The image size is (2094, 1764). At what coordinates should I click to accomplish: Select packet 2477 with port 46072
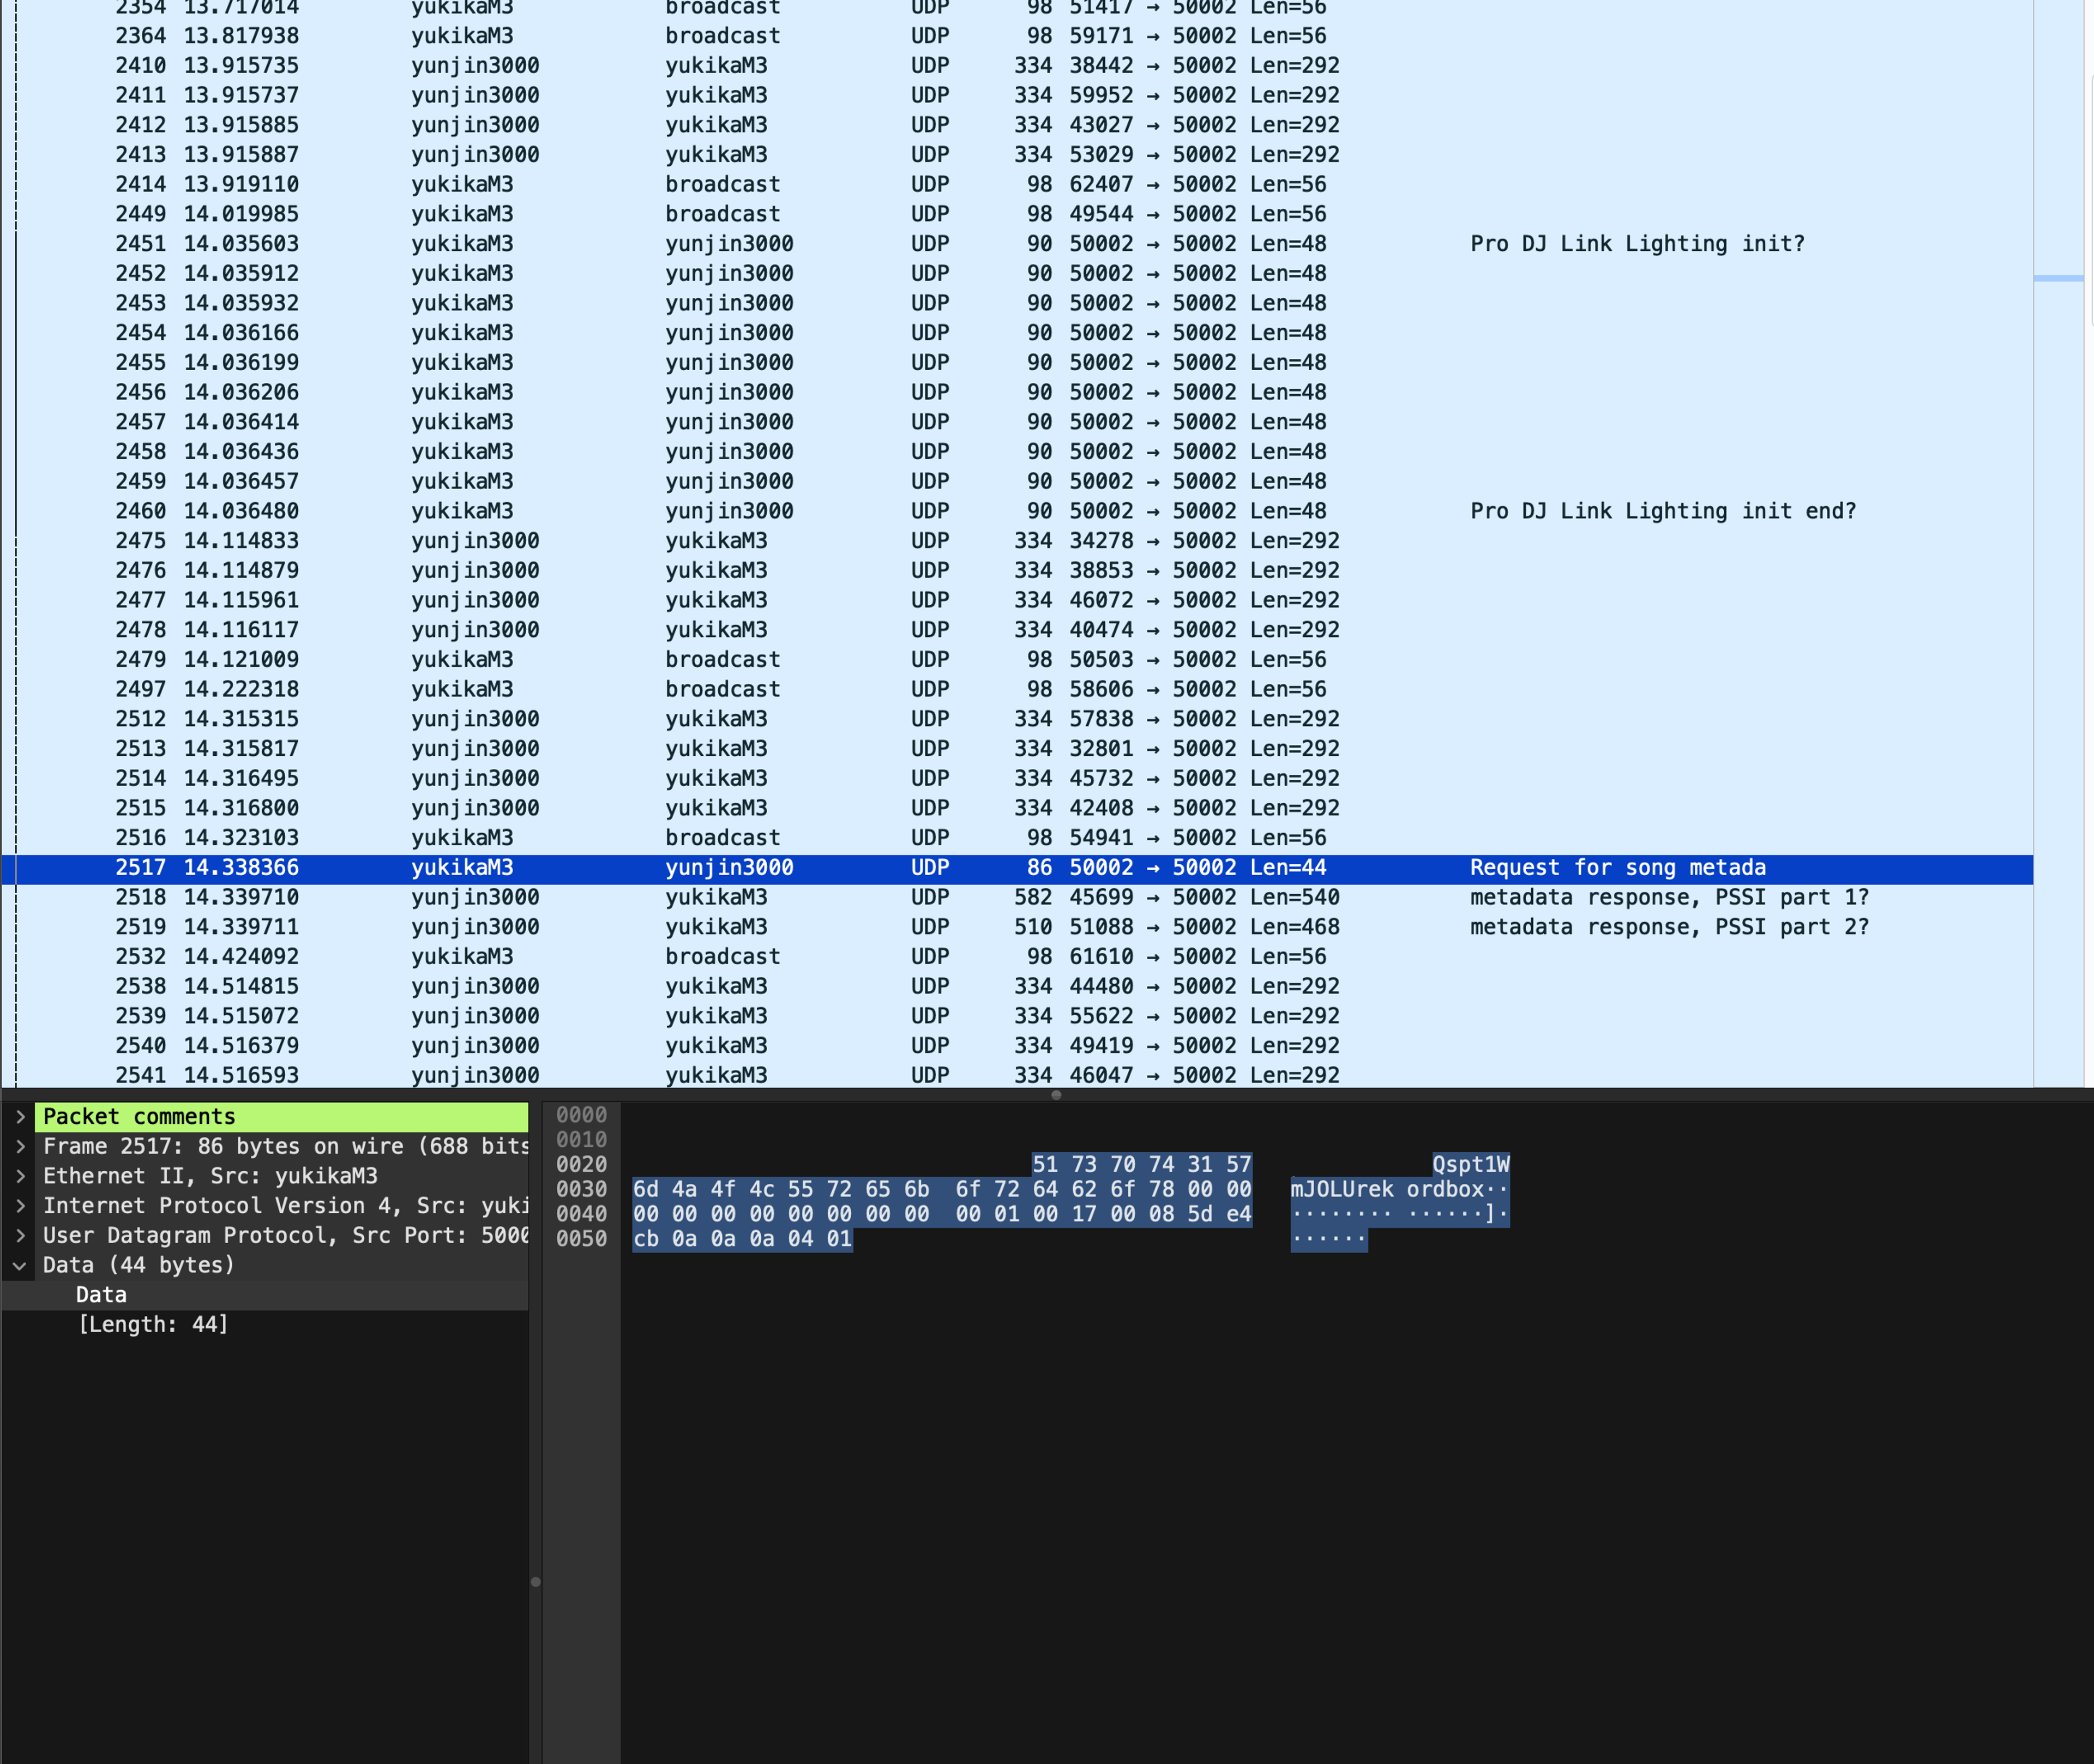[1017, 601]
